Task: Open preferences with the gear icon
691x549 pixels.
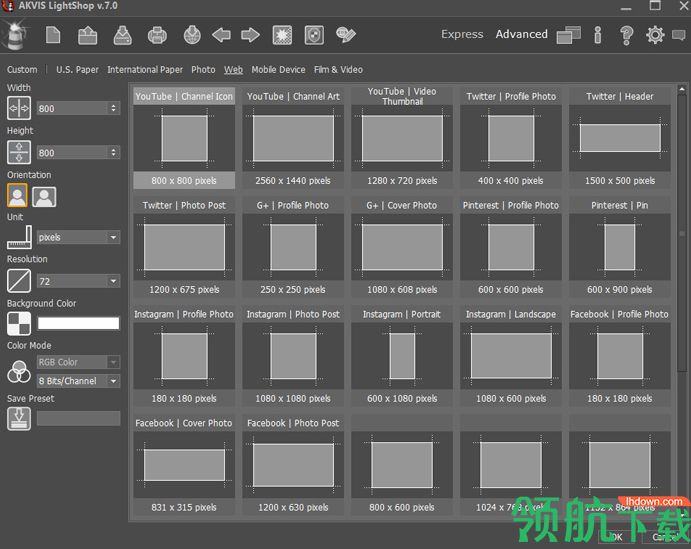Action: (x=655, y=35)
